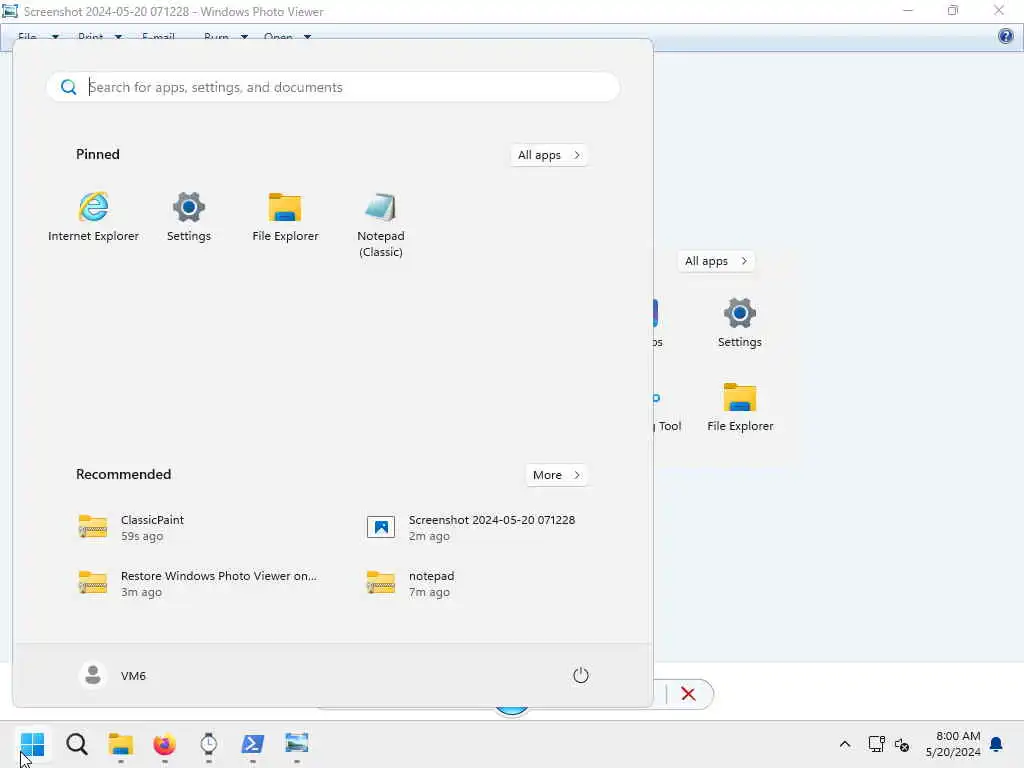The height and width of the screenshot is (768, 1024).
Task: Open taskbar Search
Action: (76, 744)
